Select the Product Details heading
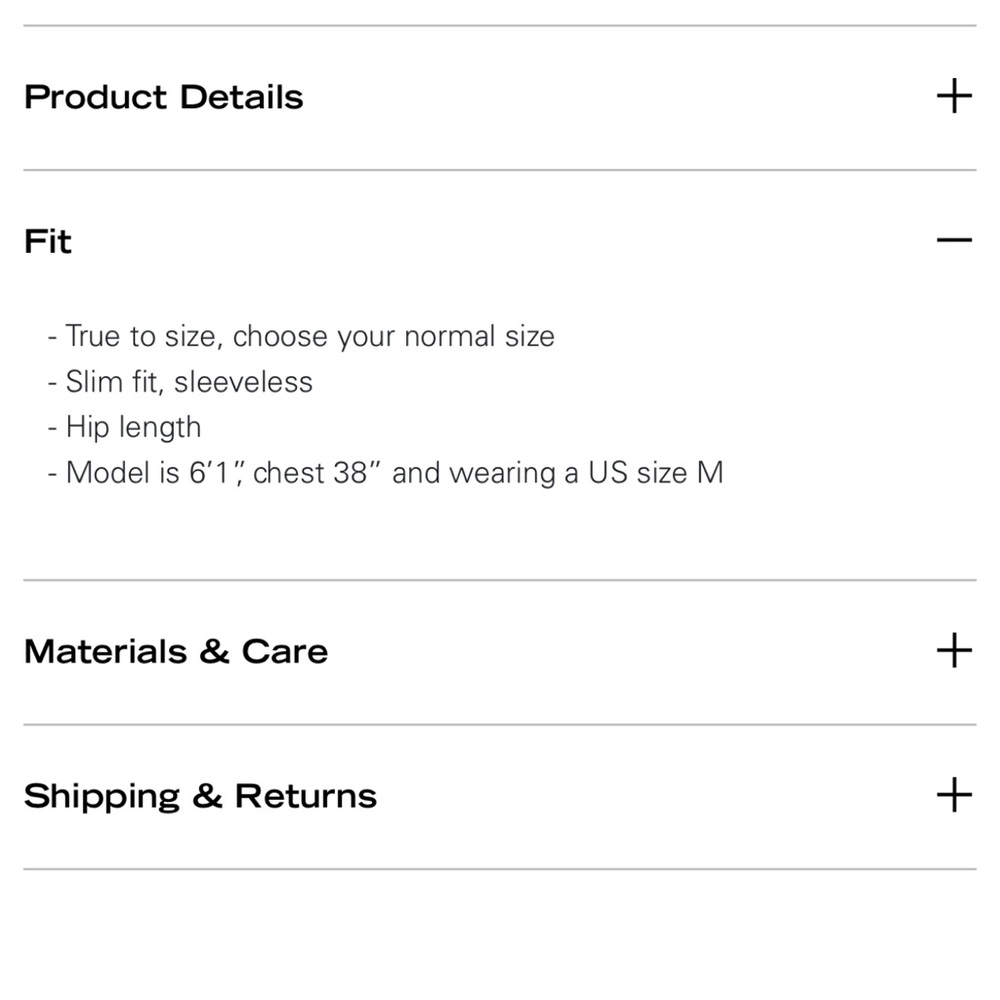Image resolution: width=1000 pixels, height=1000 pixels. [x=163, y=97]
